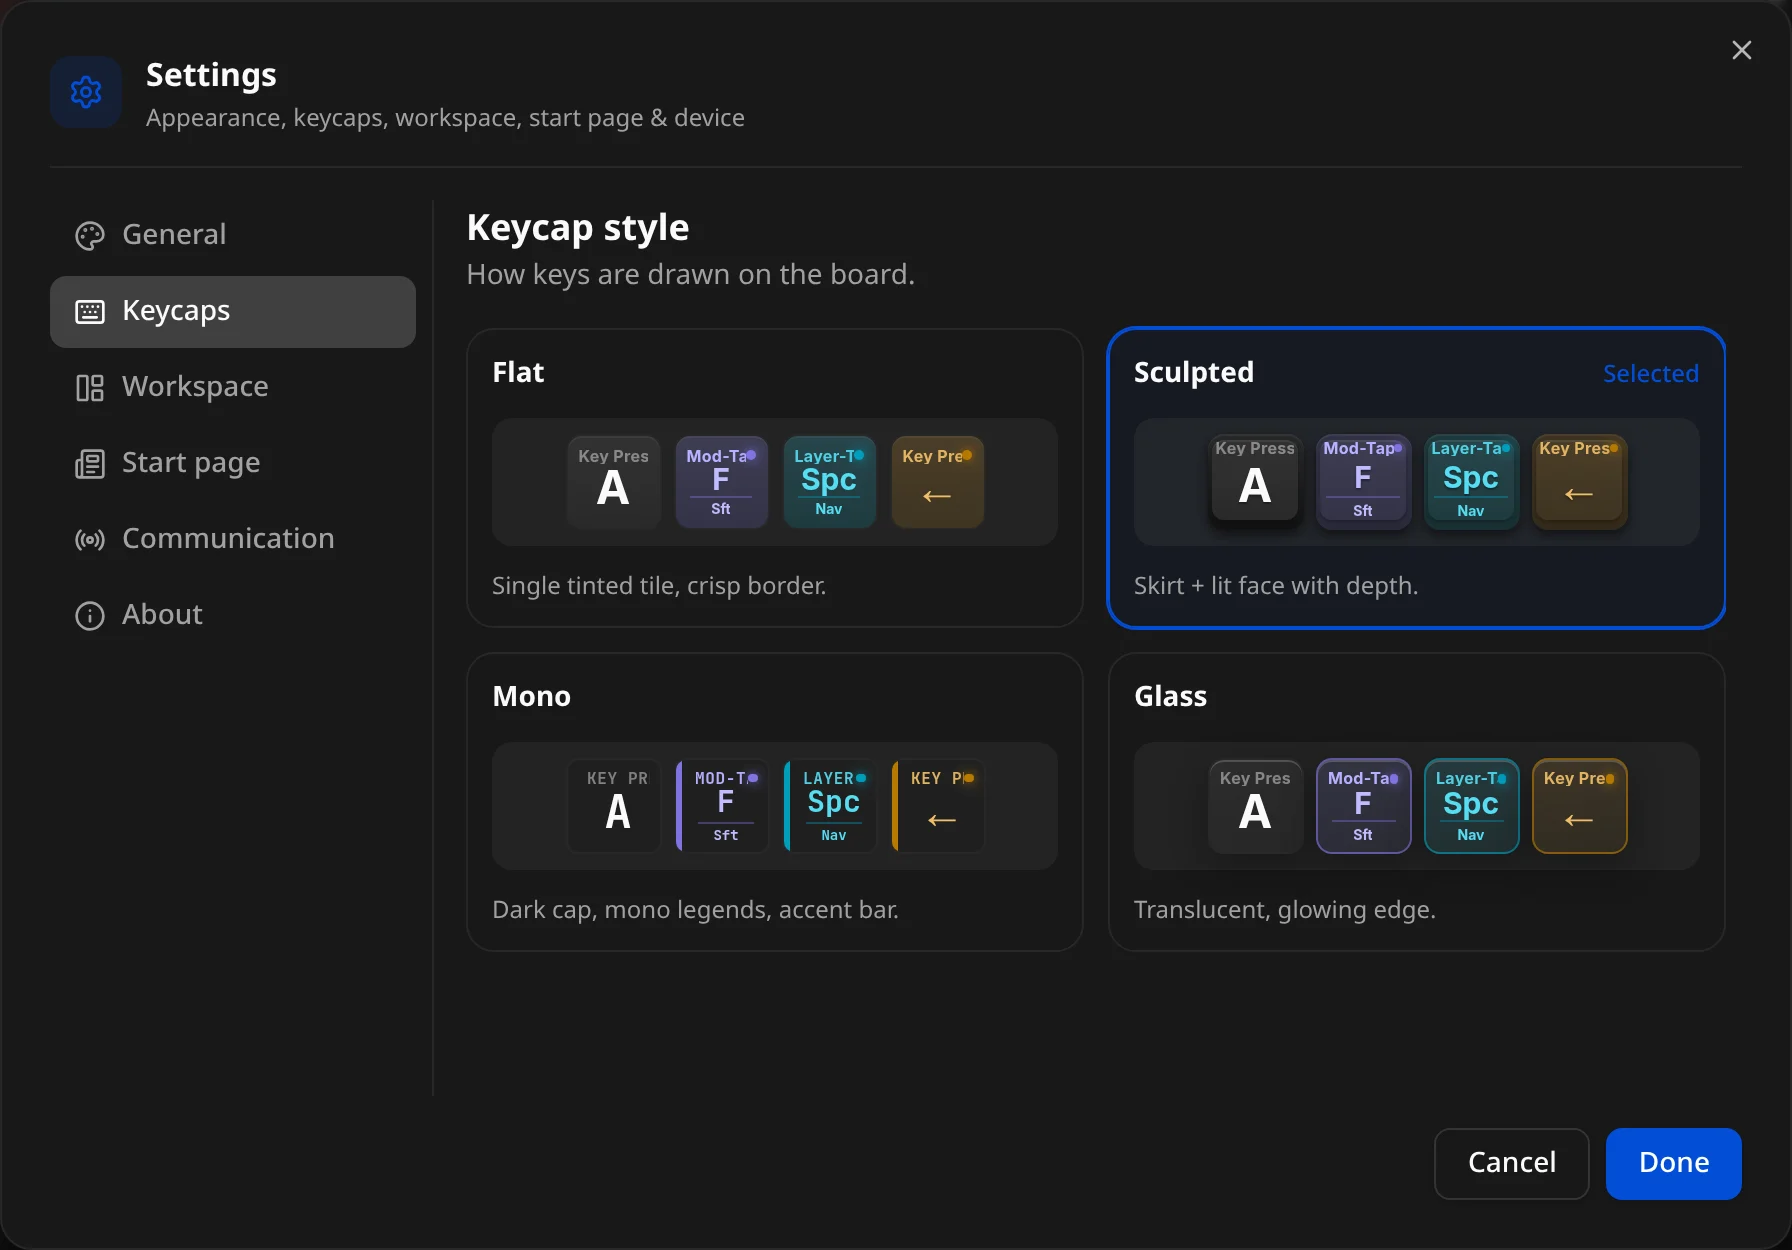Click the Mono preview's F Sft key

(721, 806)
